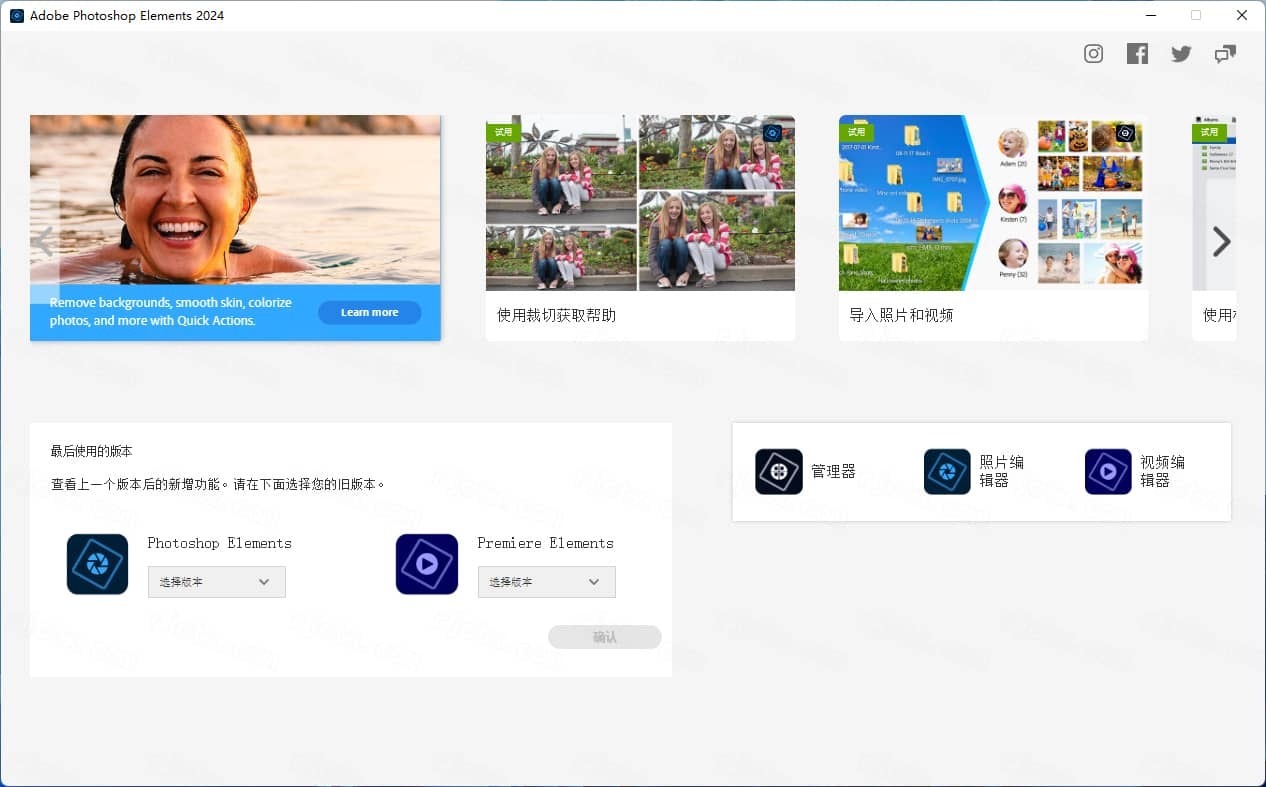
Task: Click the camera icon on import photos card
Action: [x=1125, y=133]
